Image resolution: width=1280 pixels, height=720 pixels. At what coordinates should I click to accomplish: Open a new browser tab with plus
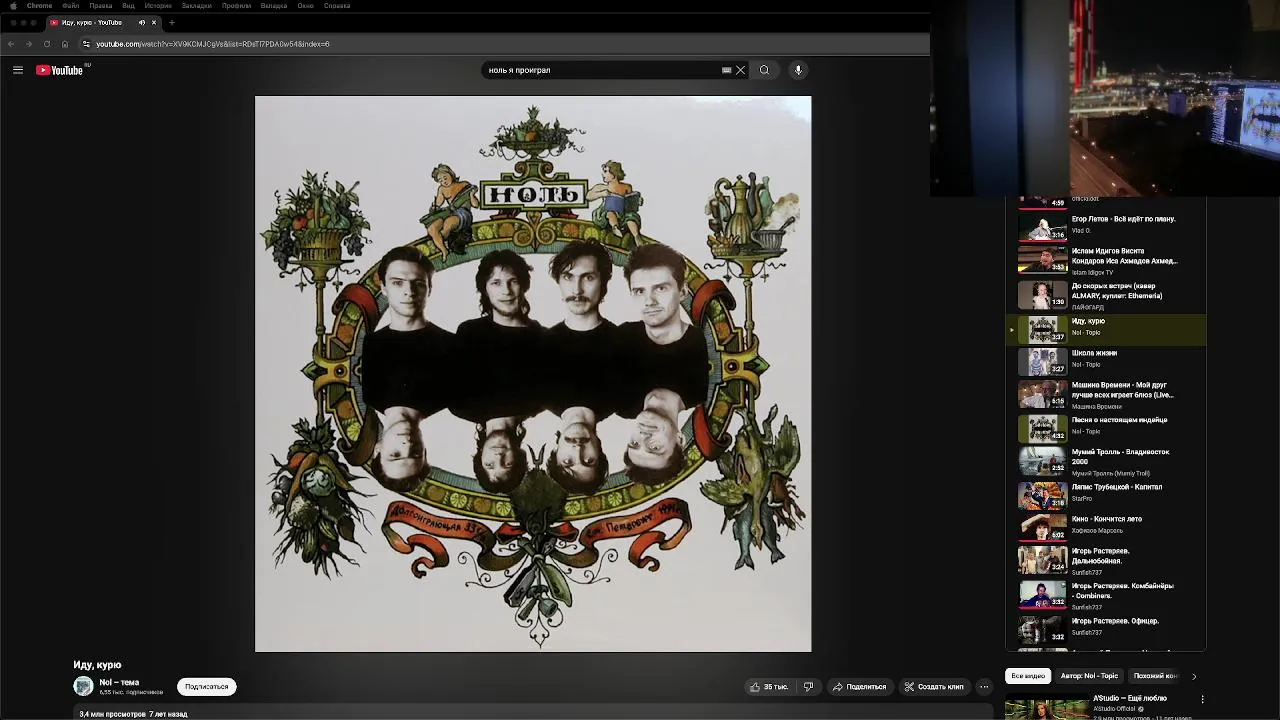tap(172, 22)
